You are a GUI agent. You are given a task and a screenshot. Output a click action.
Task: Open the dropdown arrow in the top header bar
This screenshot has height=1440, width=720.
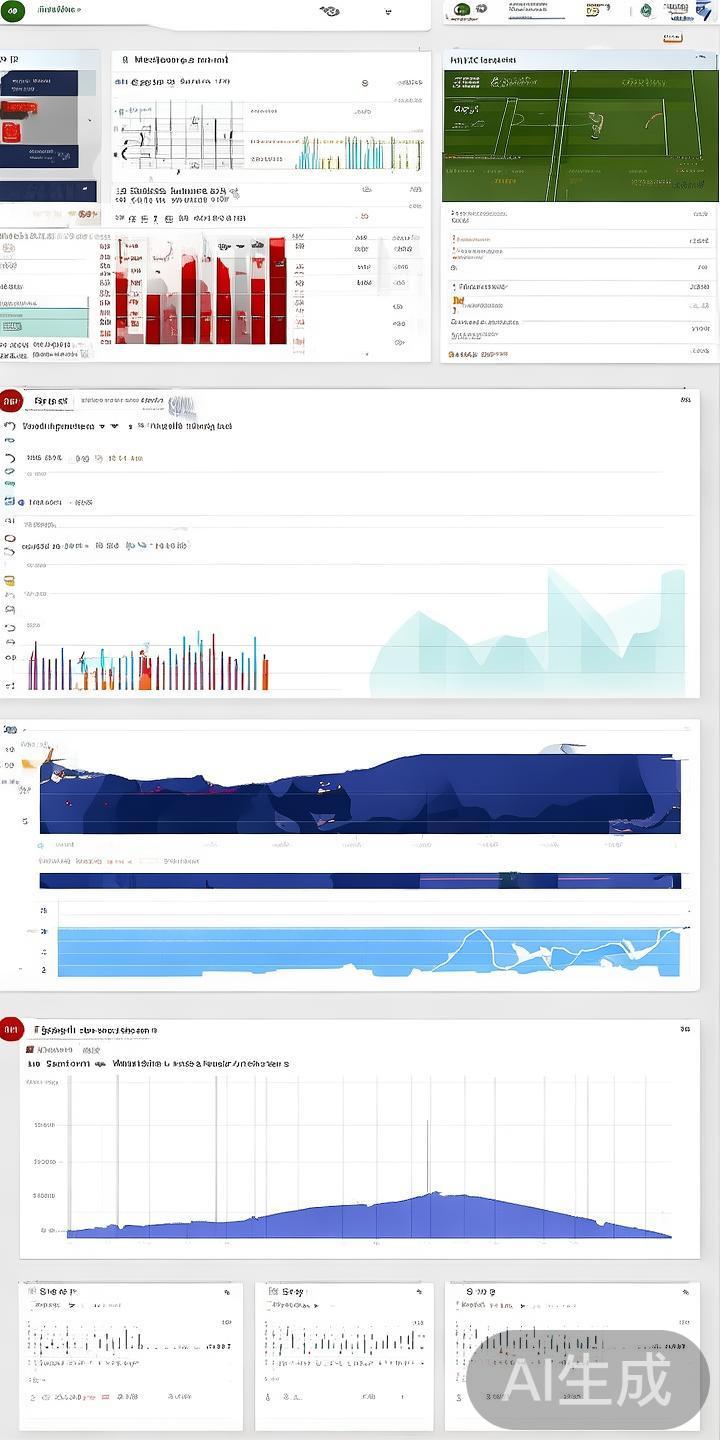(x=387, y=13)
